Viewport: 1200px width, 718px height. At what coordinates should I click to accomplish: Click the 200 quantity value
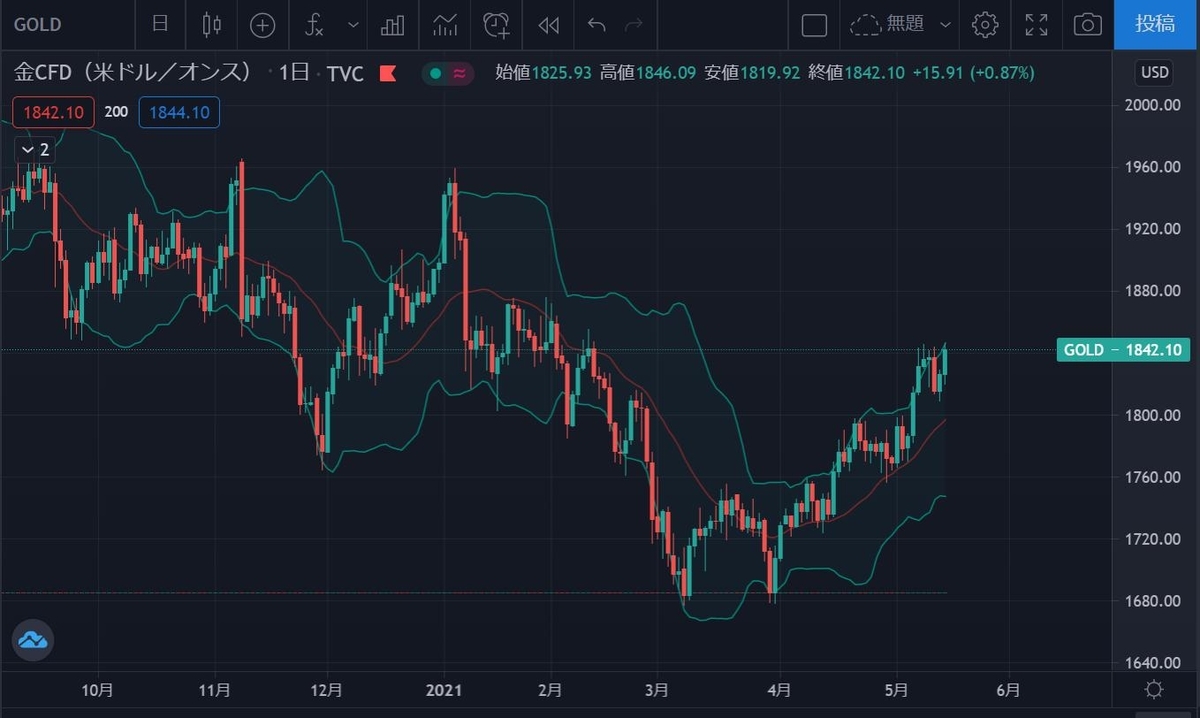point(116,112)
